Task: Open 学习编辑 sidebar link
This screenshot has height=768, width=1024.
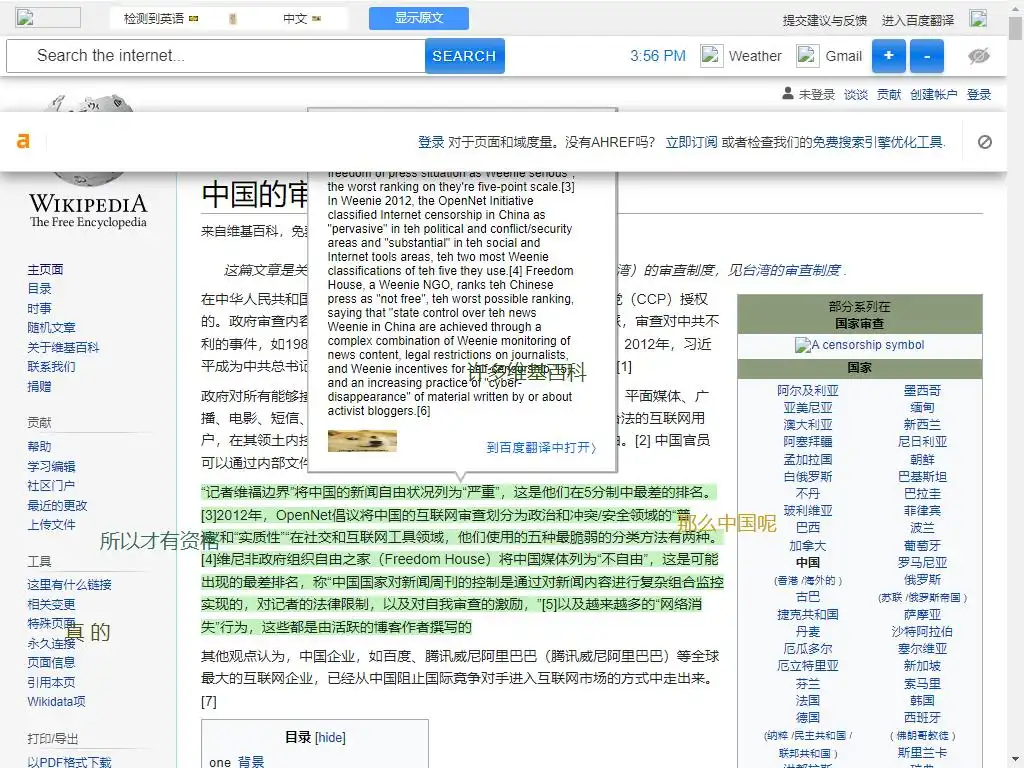Action: [52, 466]
